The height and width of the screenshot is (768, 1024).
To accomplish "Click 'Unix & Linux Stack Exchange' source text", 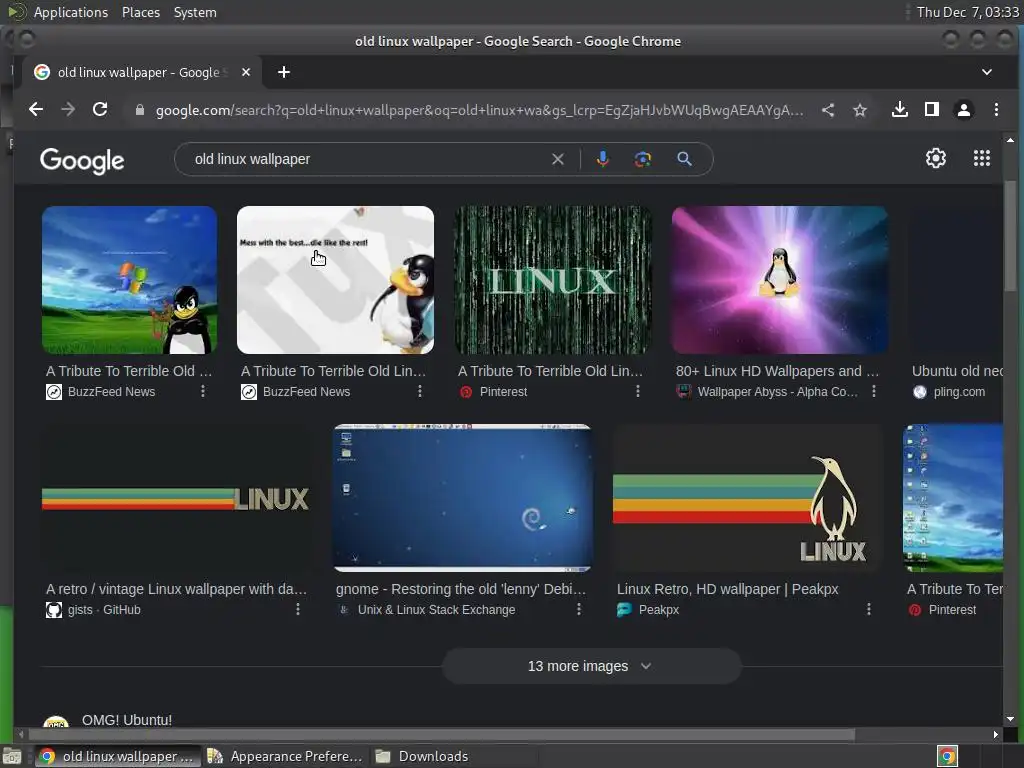I will (x=436, y=610).
